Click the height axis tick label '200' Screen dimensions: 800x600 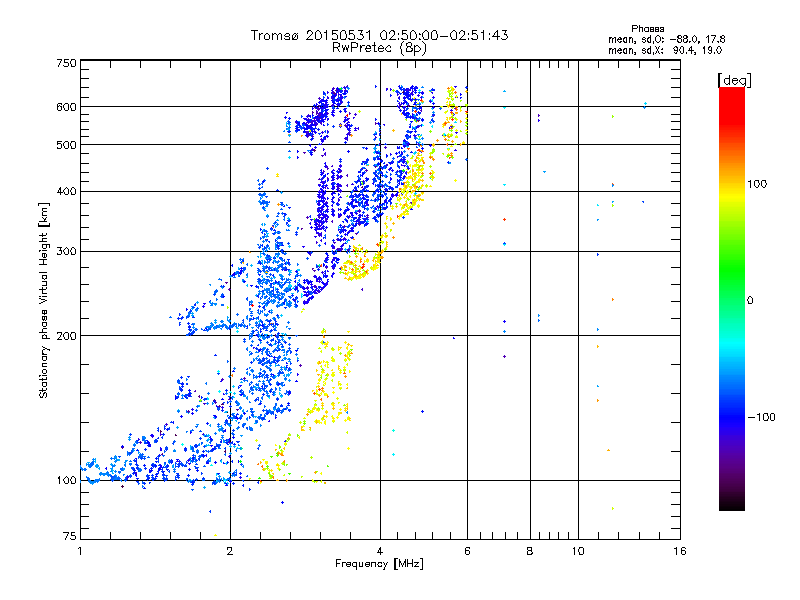pos(66,336)
